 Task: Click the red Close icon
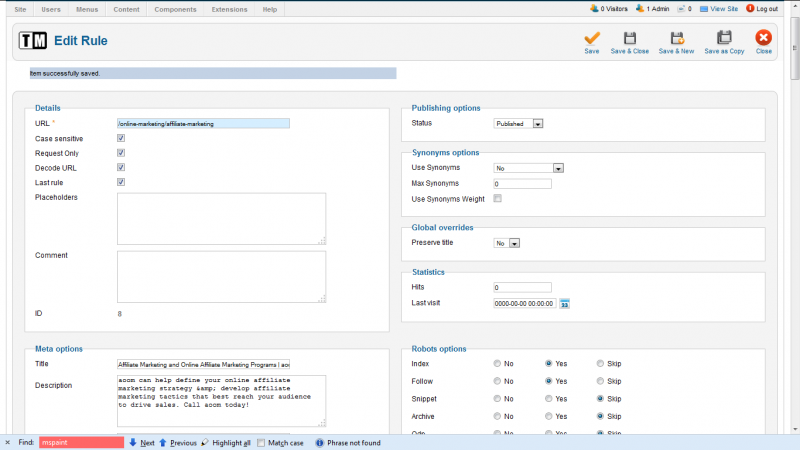tap(764, 38)
